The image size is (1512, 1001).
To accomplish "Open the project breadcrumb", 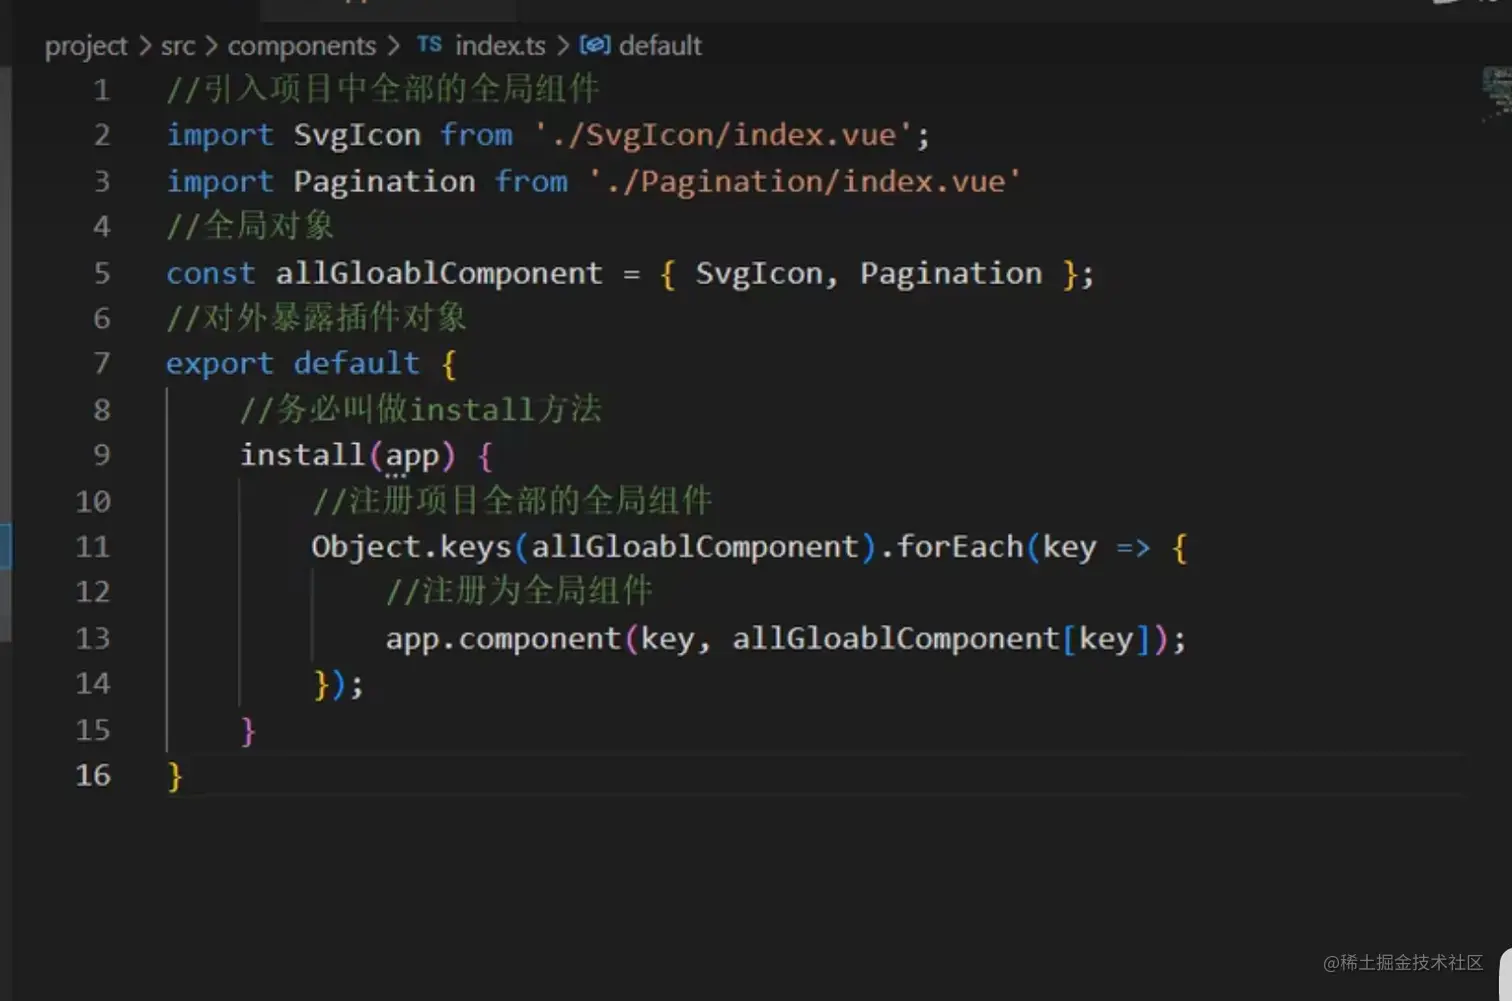I will click(86, 46).
